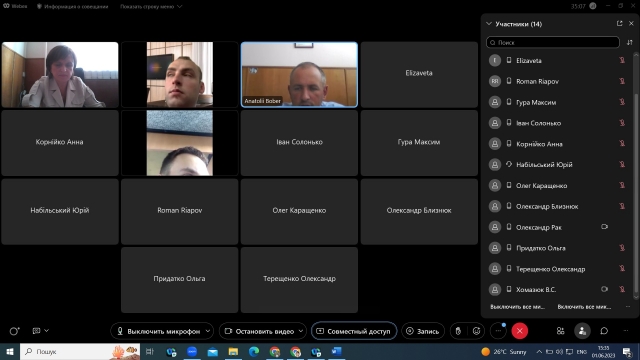Open Показать строку меню dropdown

click(151, 7)
